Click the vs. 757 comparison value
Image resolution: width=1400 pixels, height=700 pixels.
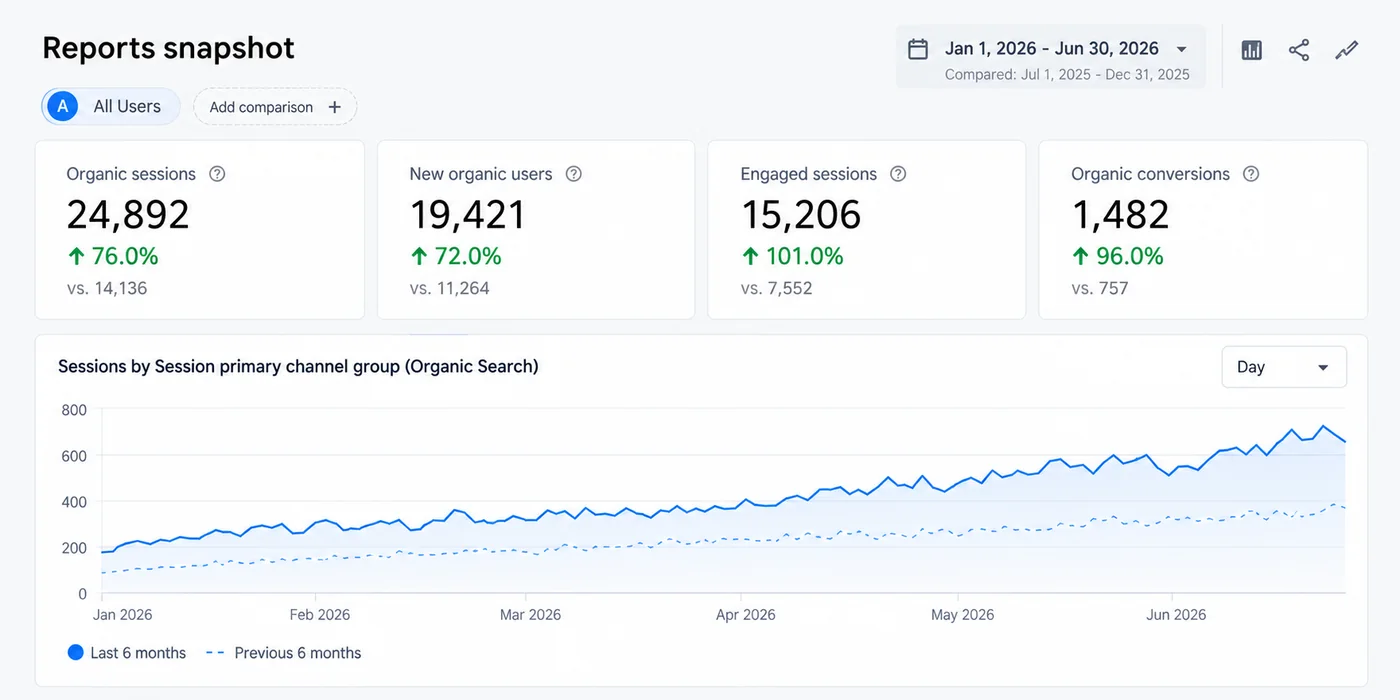(x=1100, y=289)
